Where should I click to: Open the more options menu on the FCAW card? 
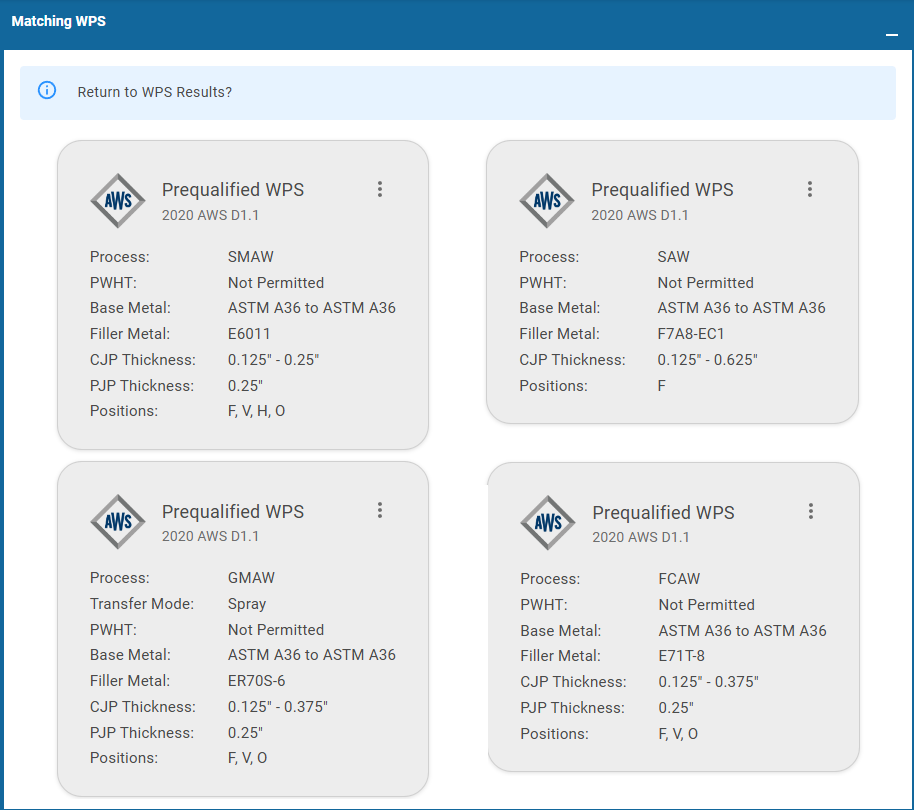(x=811, y=511)
